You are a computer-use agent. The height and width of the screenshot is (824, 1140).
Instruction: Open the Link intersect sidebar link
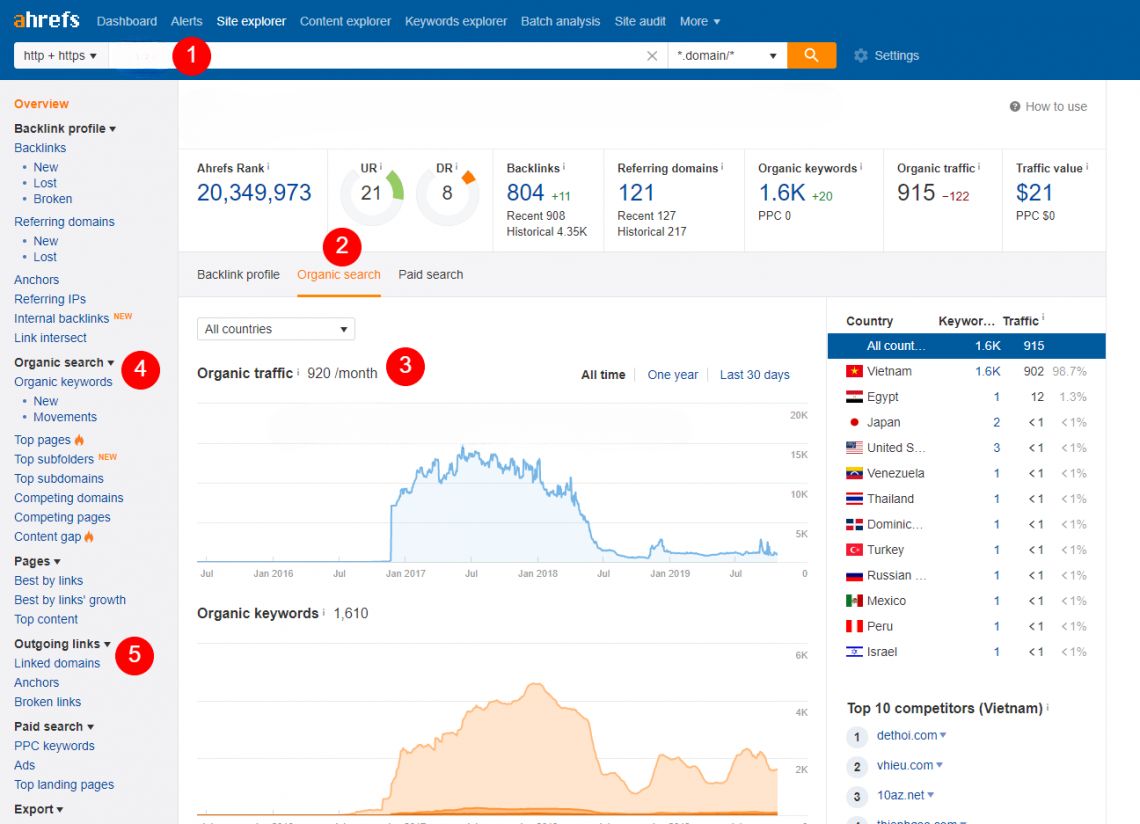pyautogui.click(x=50, y=337)
